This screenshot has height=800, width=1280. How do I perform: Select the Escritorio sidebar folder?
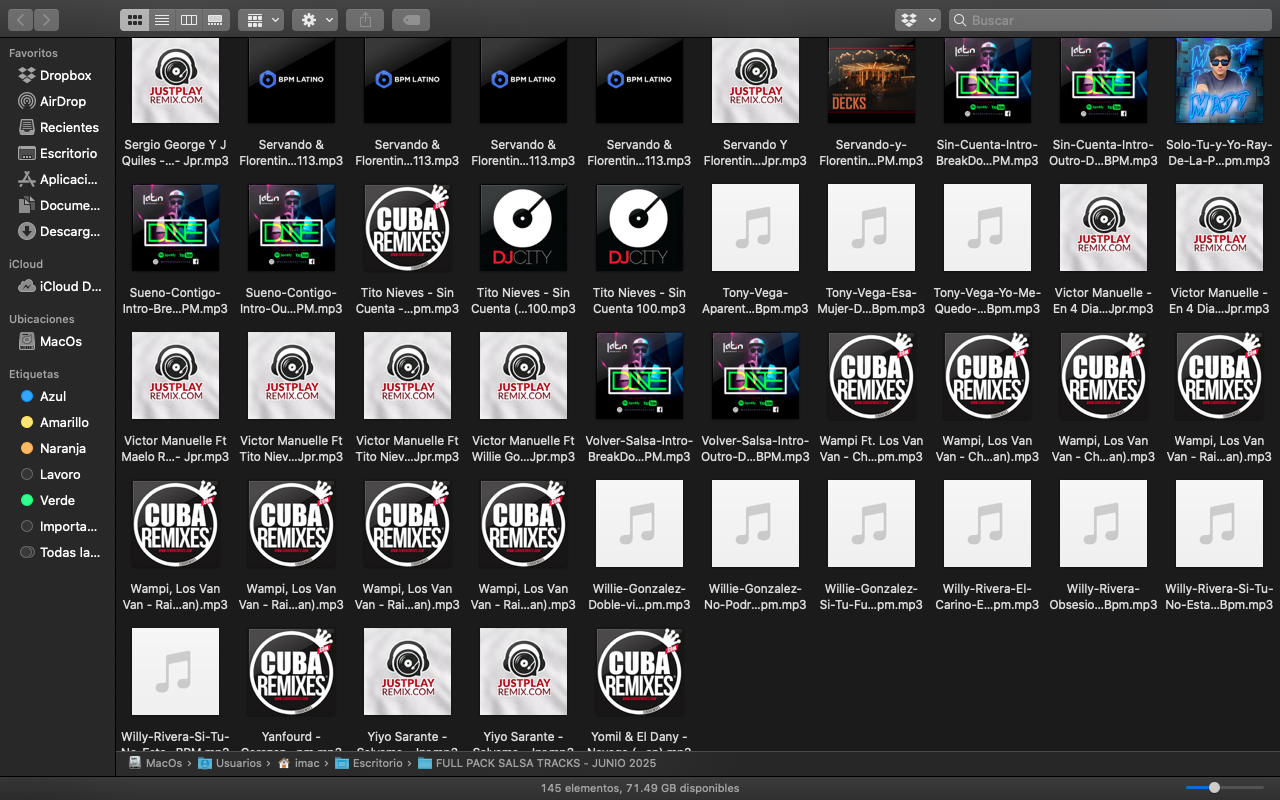coord(68,153)
